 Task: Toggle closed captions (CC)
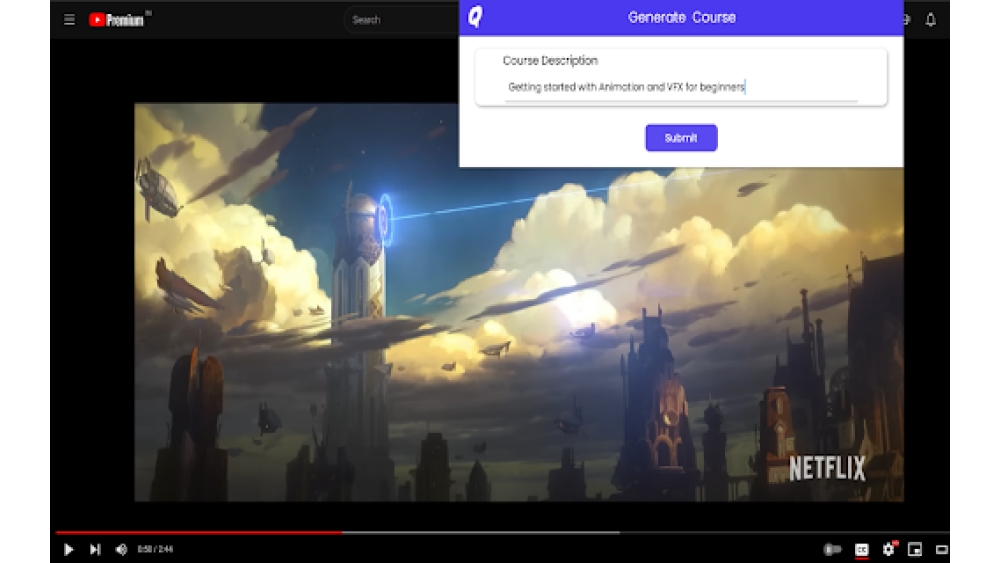point(862,549)
